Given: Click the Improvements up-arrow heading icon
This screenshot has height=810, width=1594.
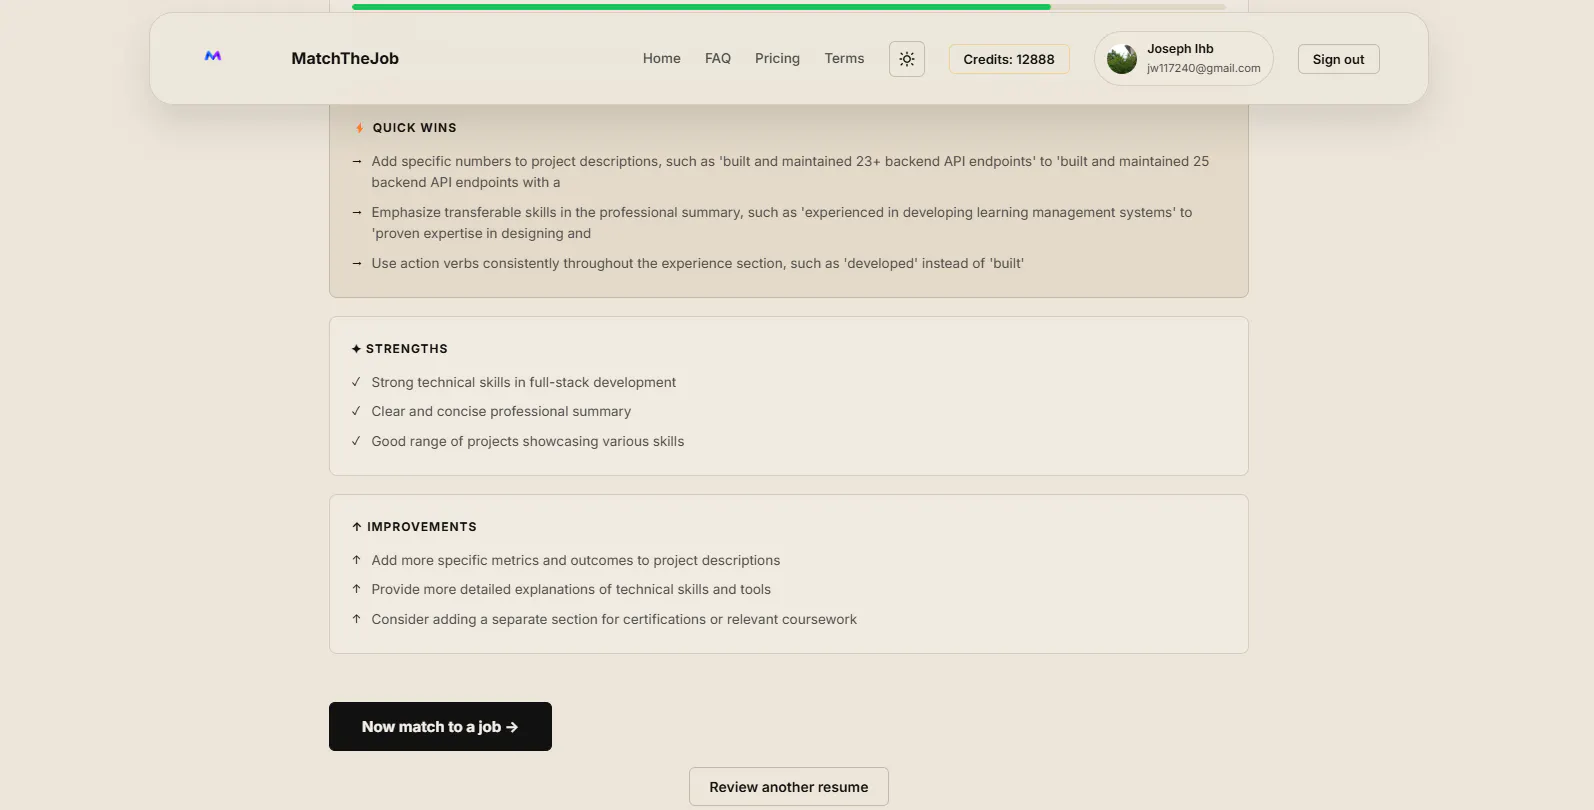Looking at the screenshot, I should tap(356, 527).
